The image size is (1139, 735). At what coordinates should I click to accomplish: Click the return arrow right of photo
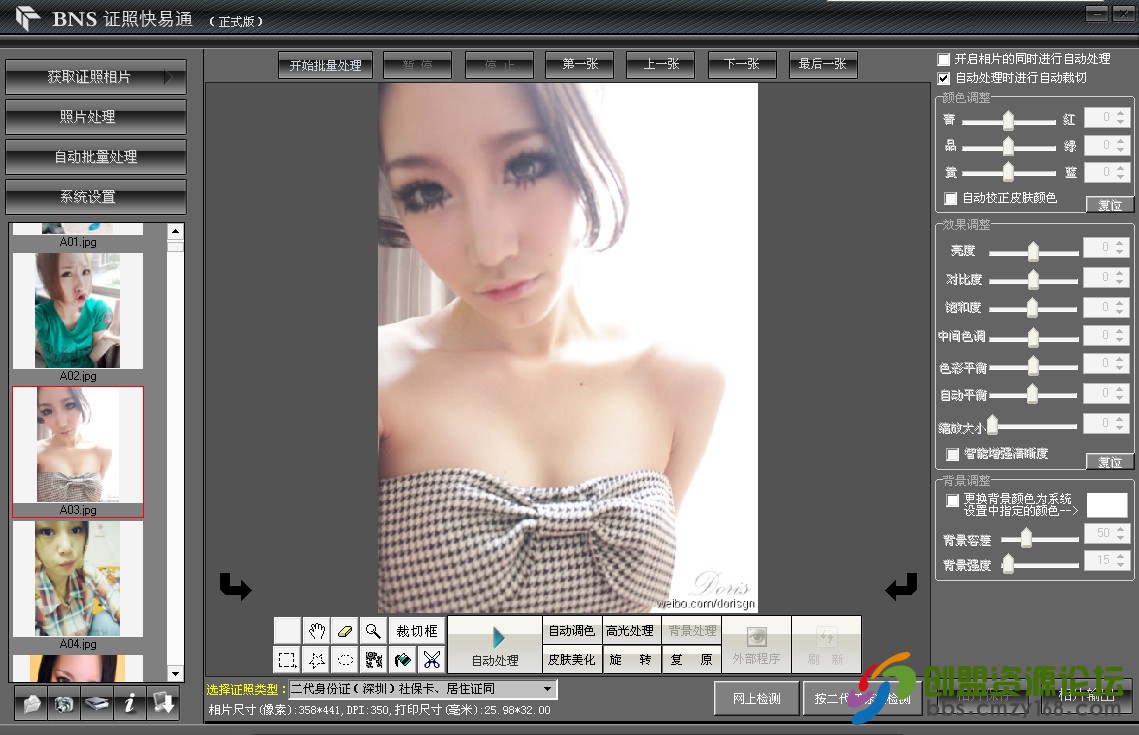[901, 585]
